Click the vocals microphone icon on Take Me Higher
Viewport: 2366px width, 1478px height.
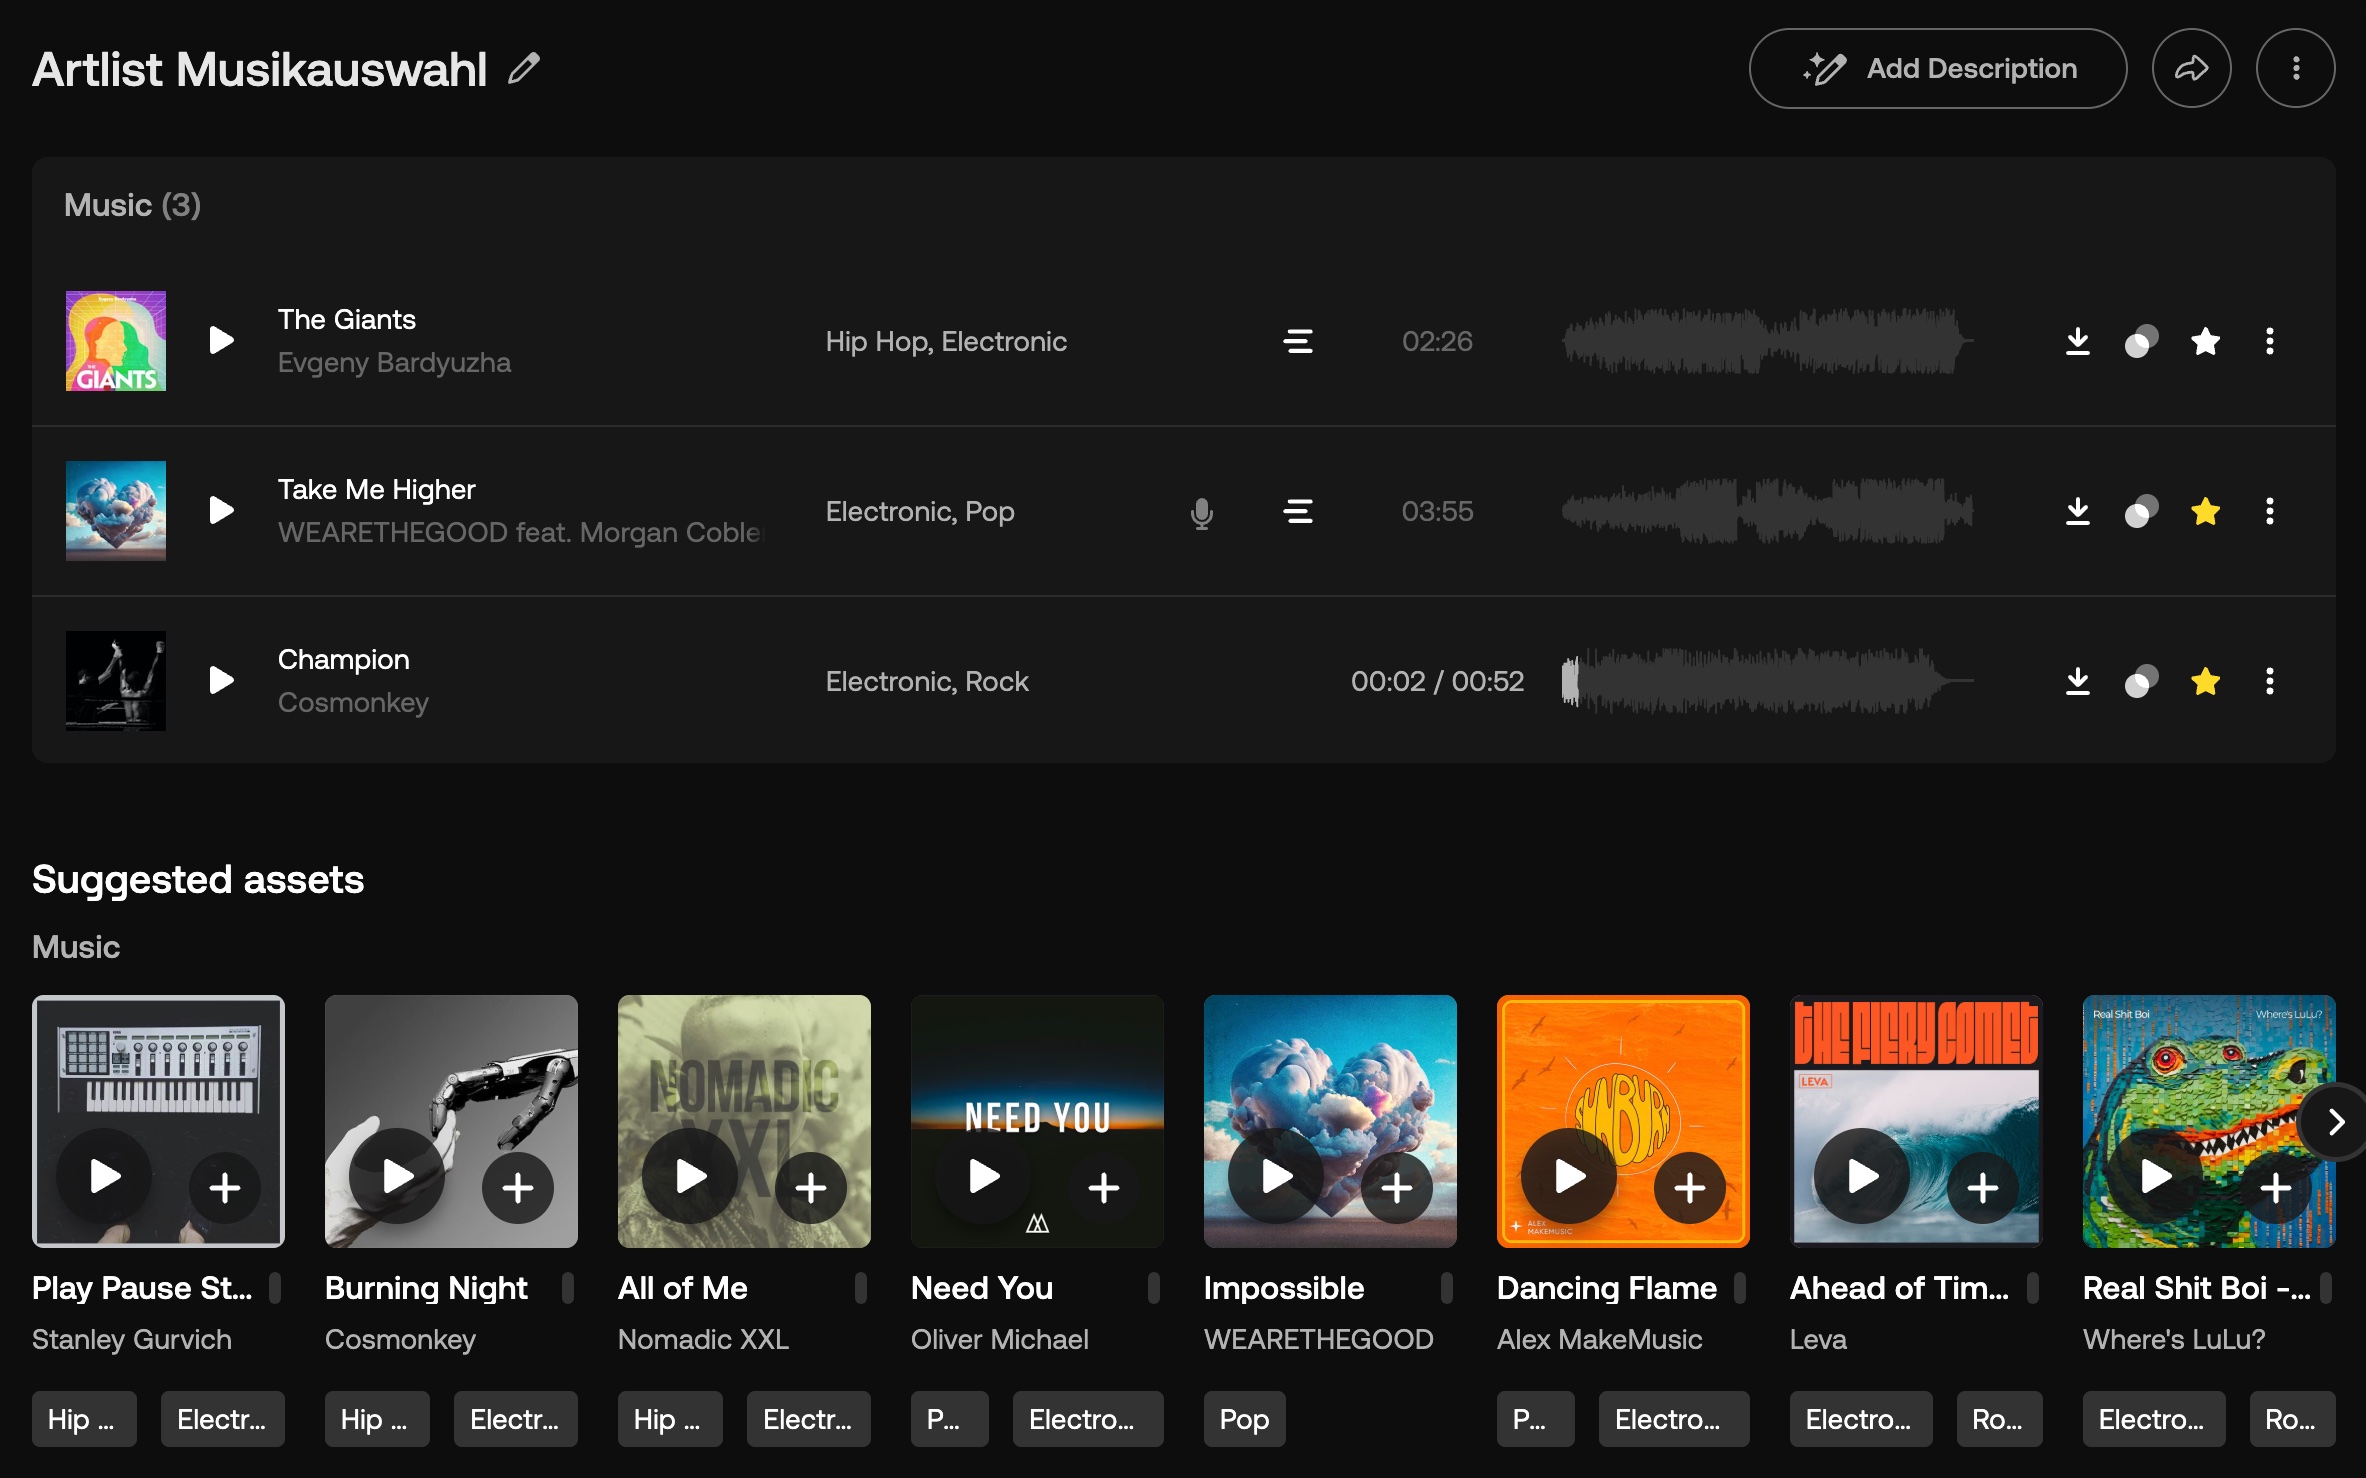tap(1201, 512)
